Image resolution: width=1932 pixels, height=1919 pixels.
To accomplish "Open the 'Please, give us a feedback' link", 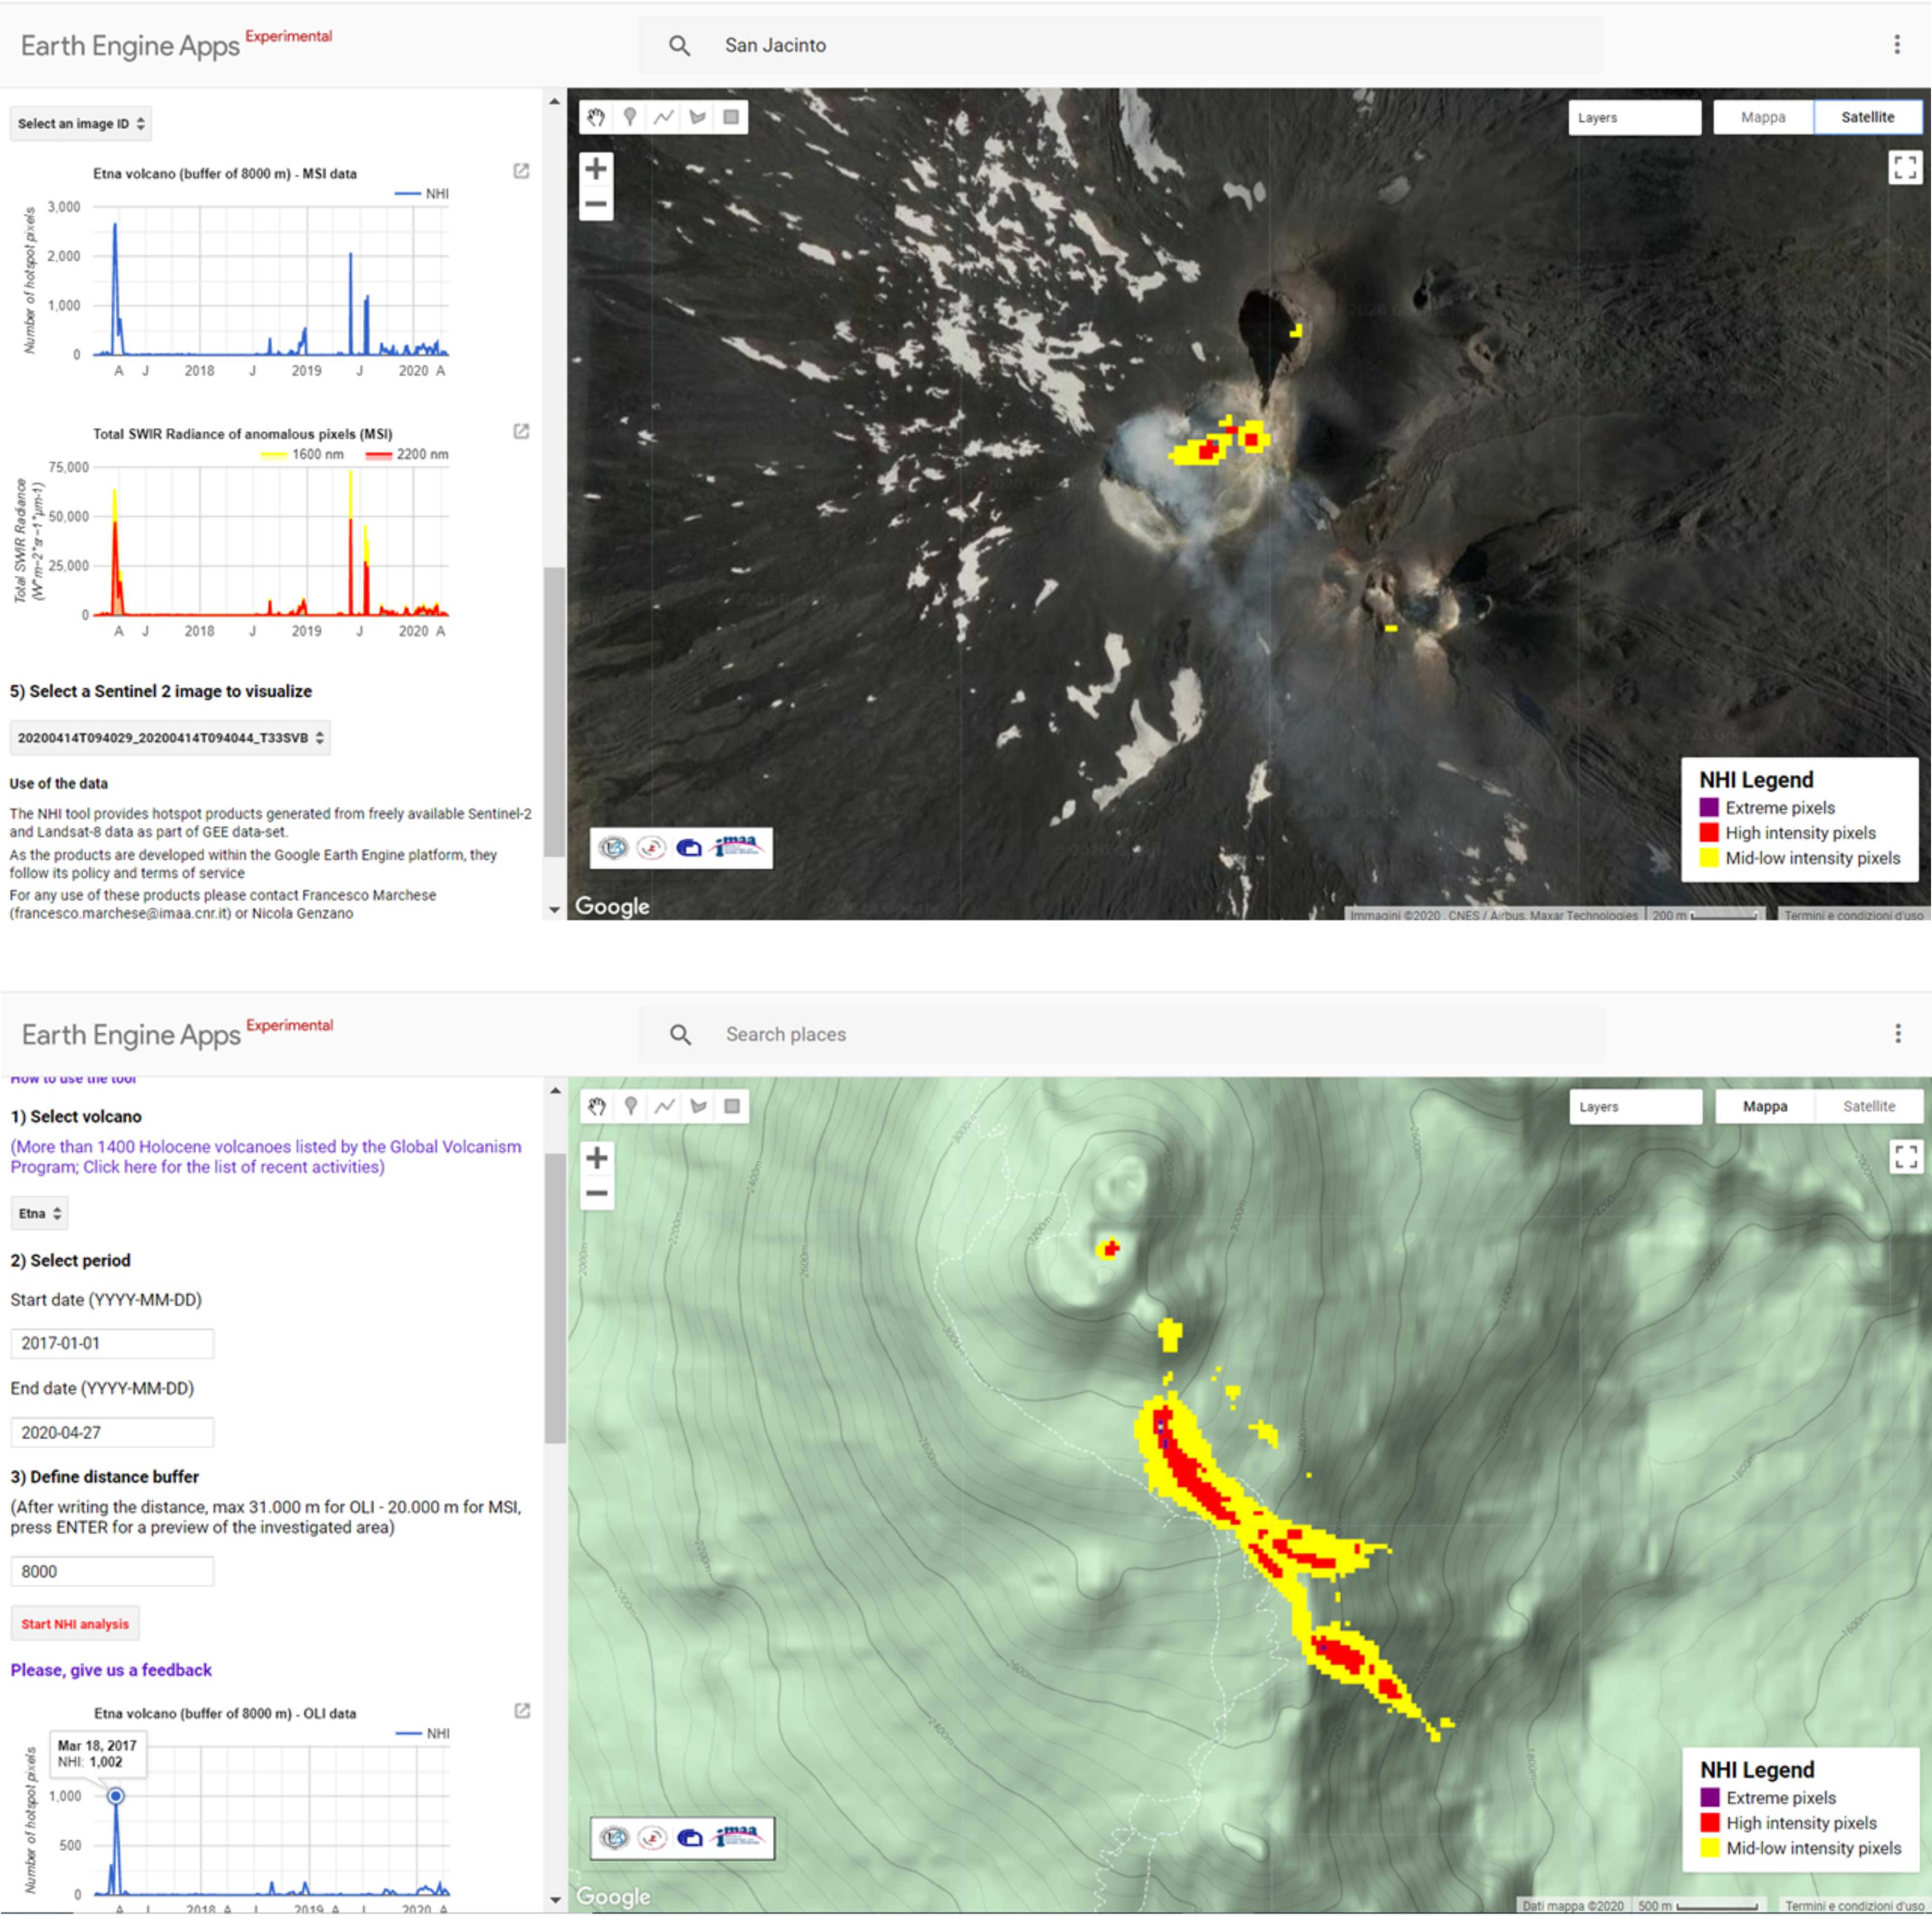I will pos(111,1670).
